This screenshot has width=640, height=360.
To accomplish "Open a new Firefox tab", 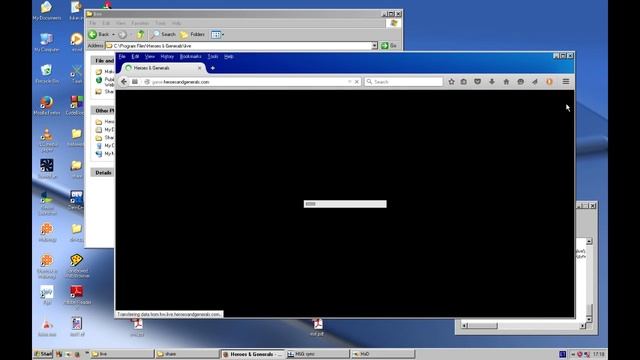I will [212, 68].
